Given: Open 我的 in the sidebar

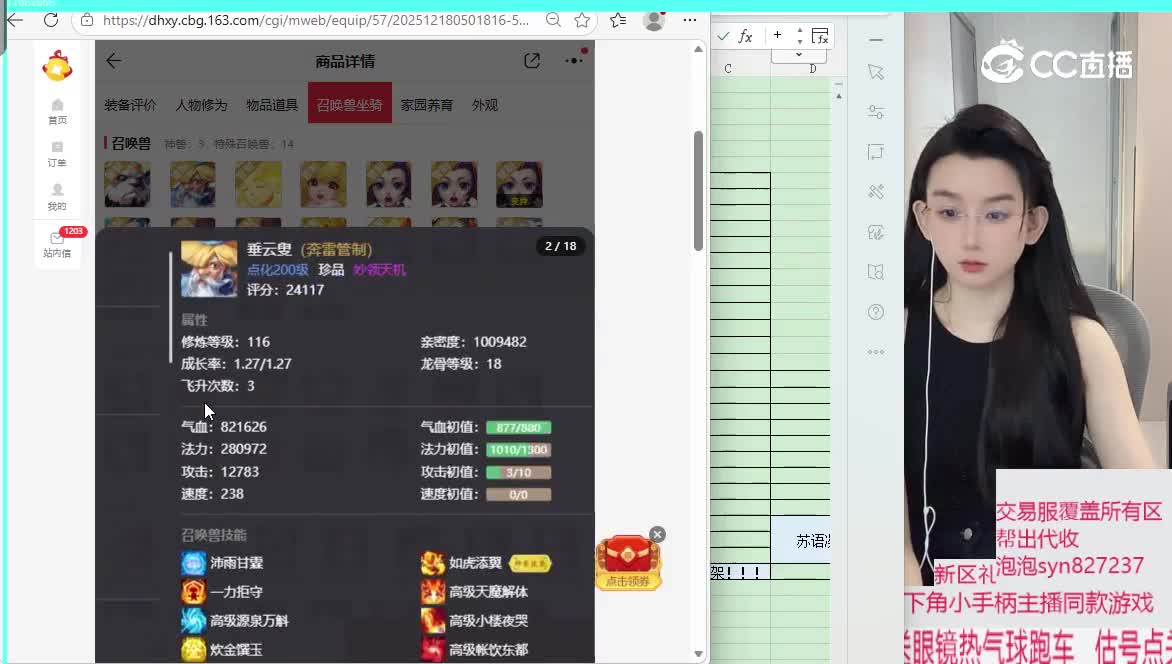Looking at the screenshot, I should pos(58,197).
